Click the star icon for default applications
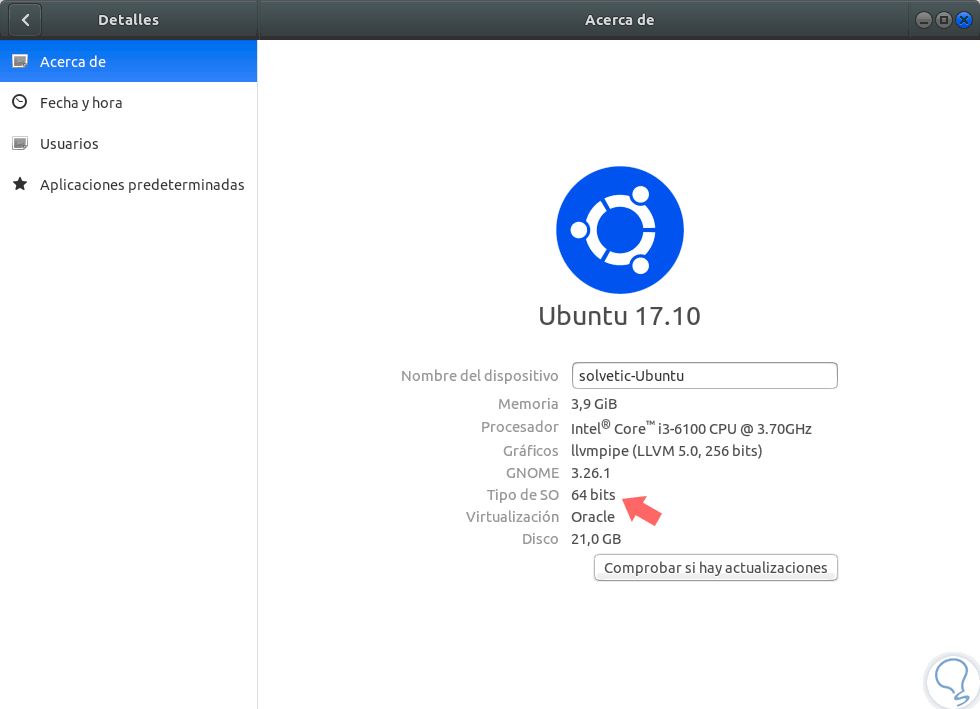This screenshot has width=980, height=709. (20, 184)
